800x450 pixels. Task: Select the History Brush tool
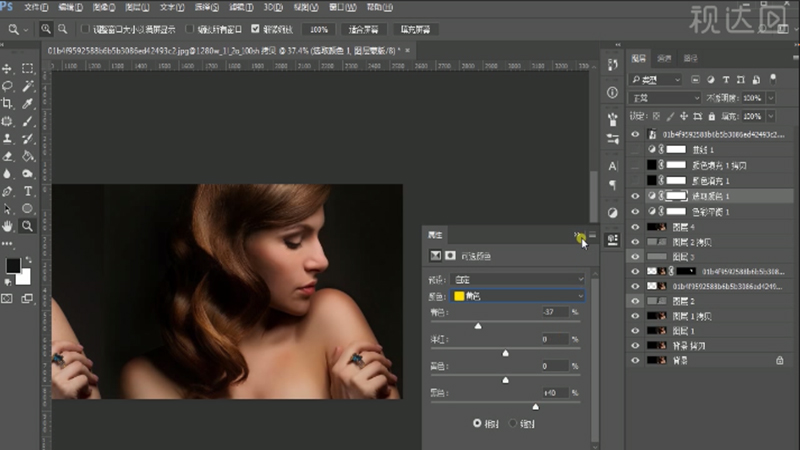pyautogui.click(x=28, y=139)
